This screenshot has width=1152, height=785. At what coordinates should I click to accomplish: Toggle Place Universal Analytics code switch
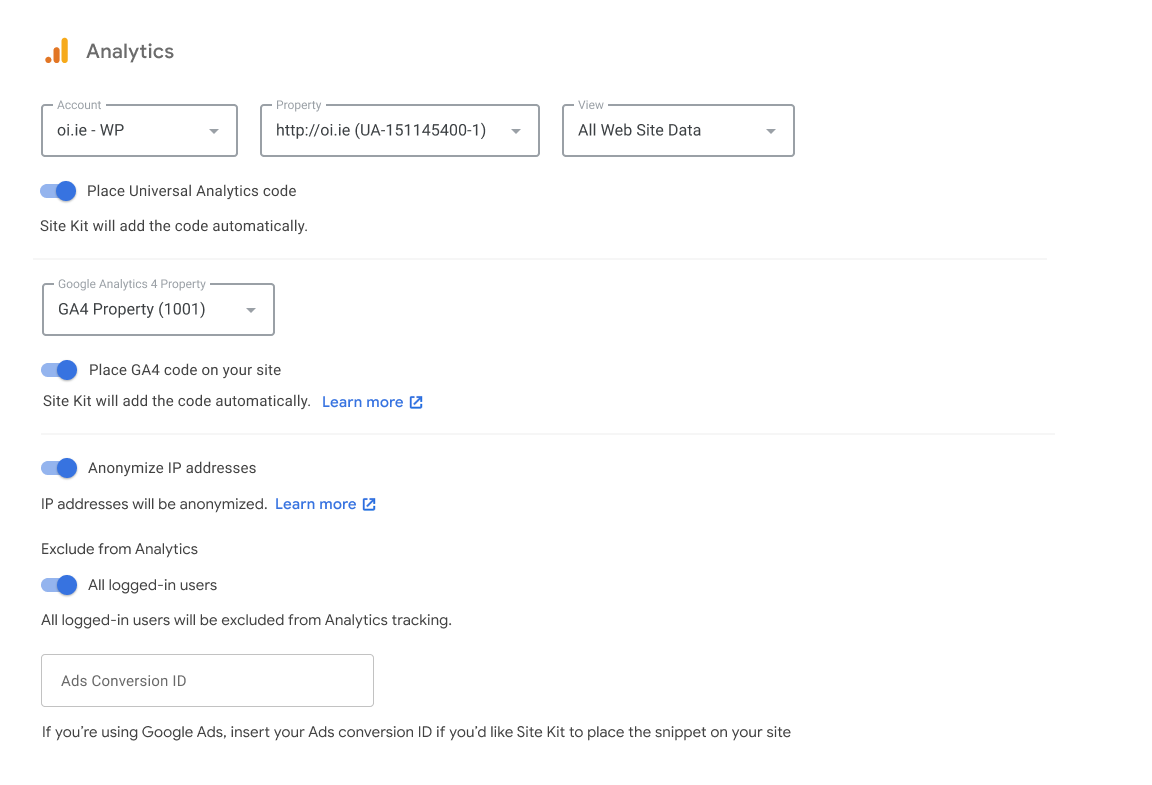(x=59, y=191)
